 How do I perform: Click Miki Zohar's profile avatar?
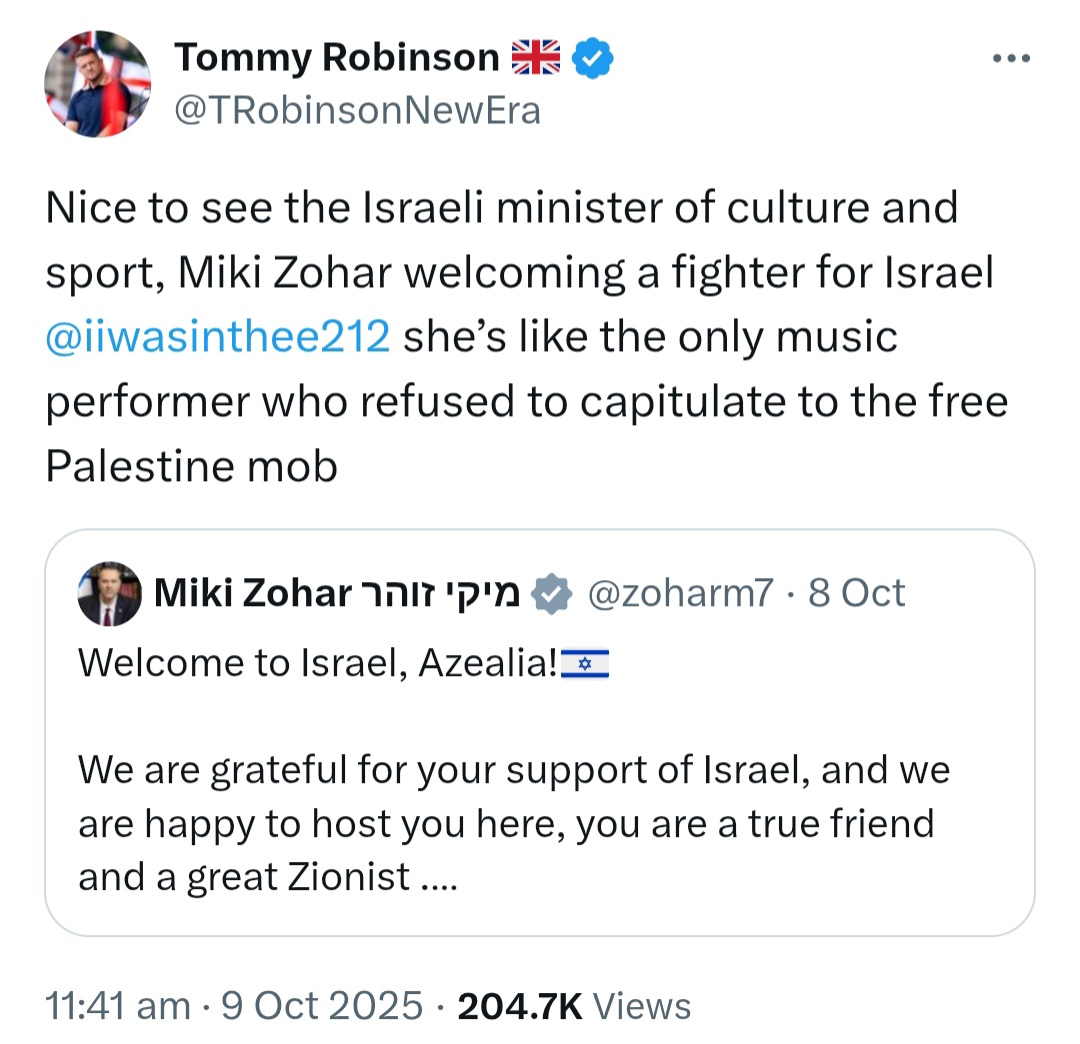click(x=110, y=594)
